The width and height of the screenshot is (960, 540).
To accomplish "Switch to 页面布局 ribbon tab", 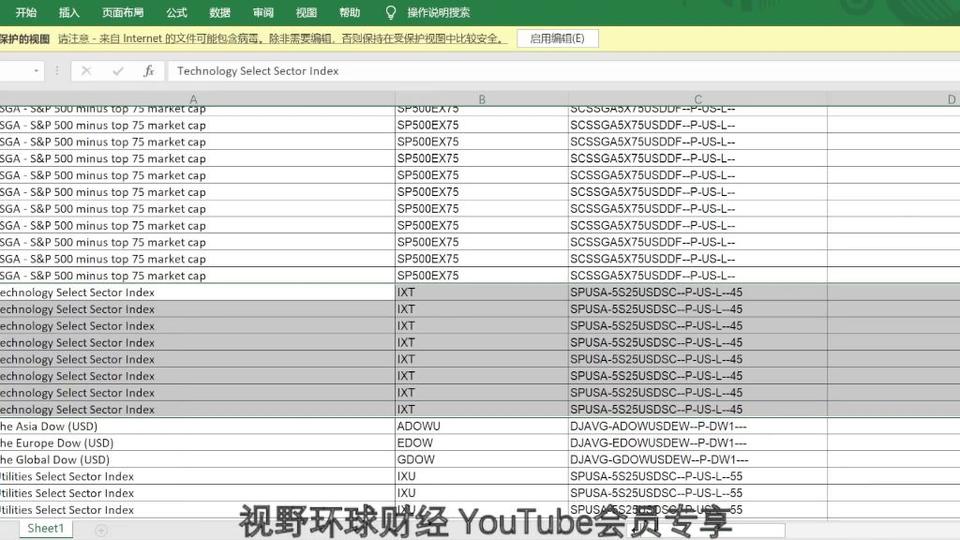I will pos(123,12).
